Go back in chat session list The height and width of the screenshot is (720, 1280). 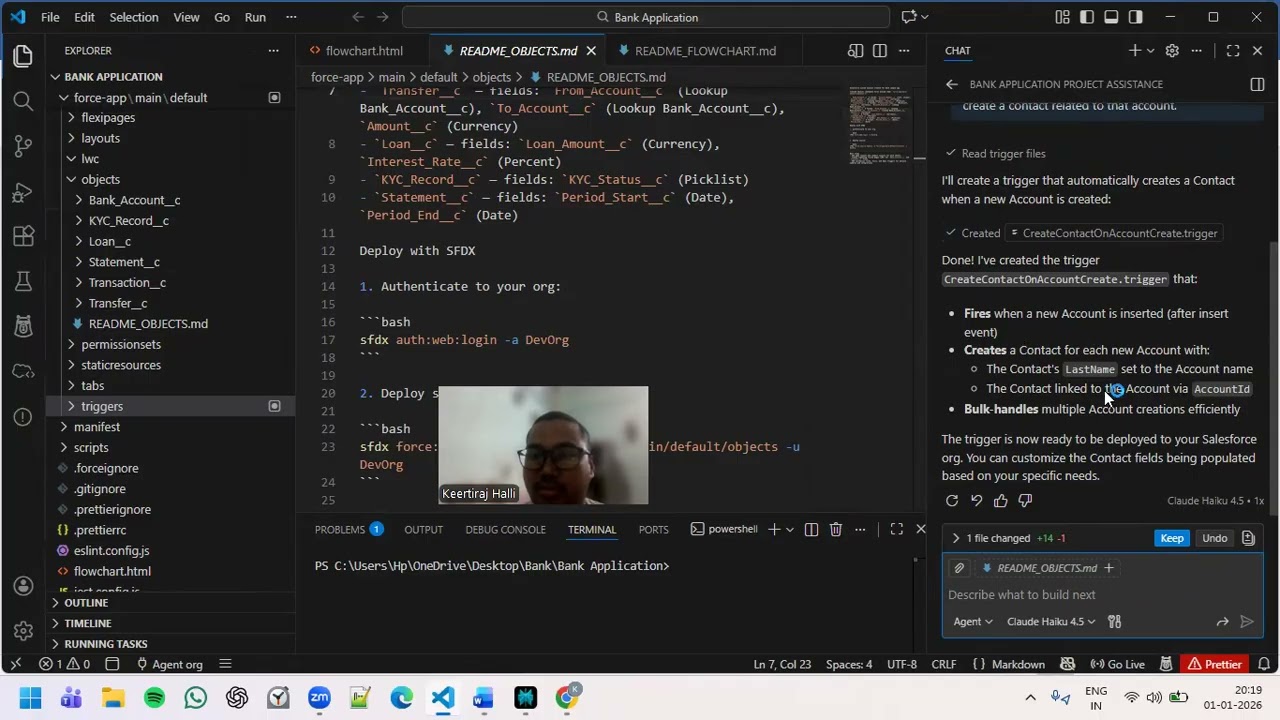pyautogui.click(x=952, y=84)
